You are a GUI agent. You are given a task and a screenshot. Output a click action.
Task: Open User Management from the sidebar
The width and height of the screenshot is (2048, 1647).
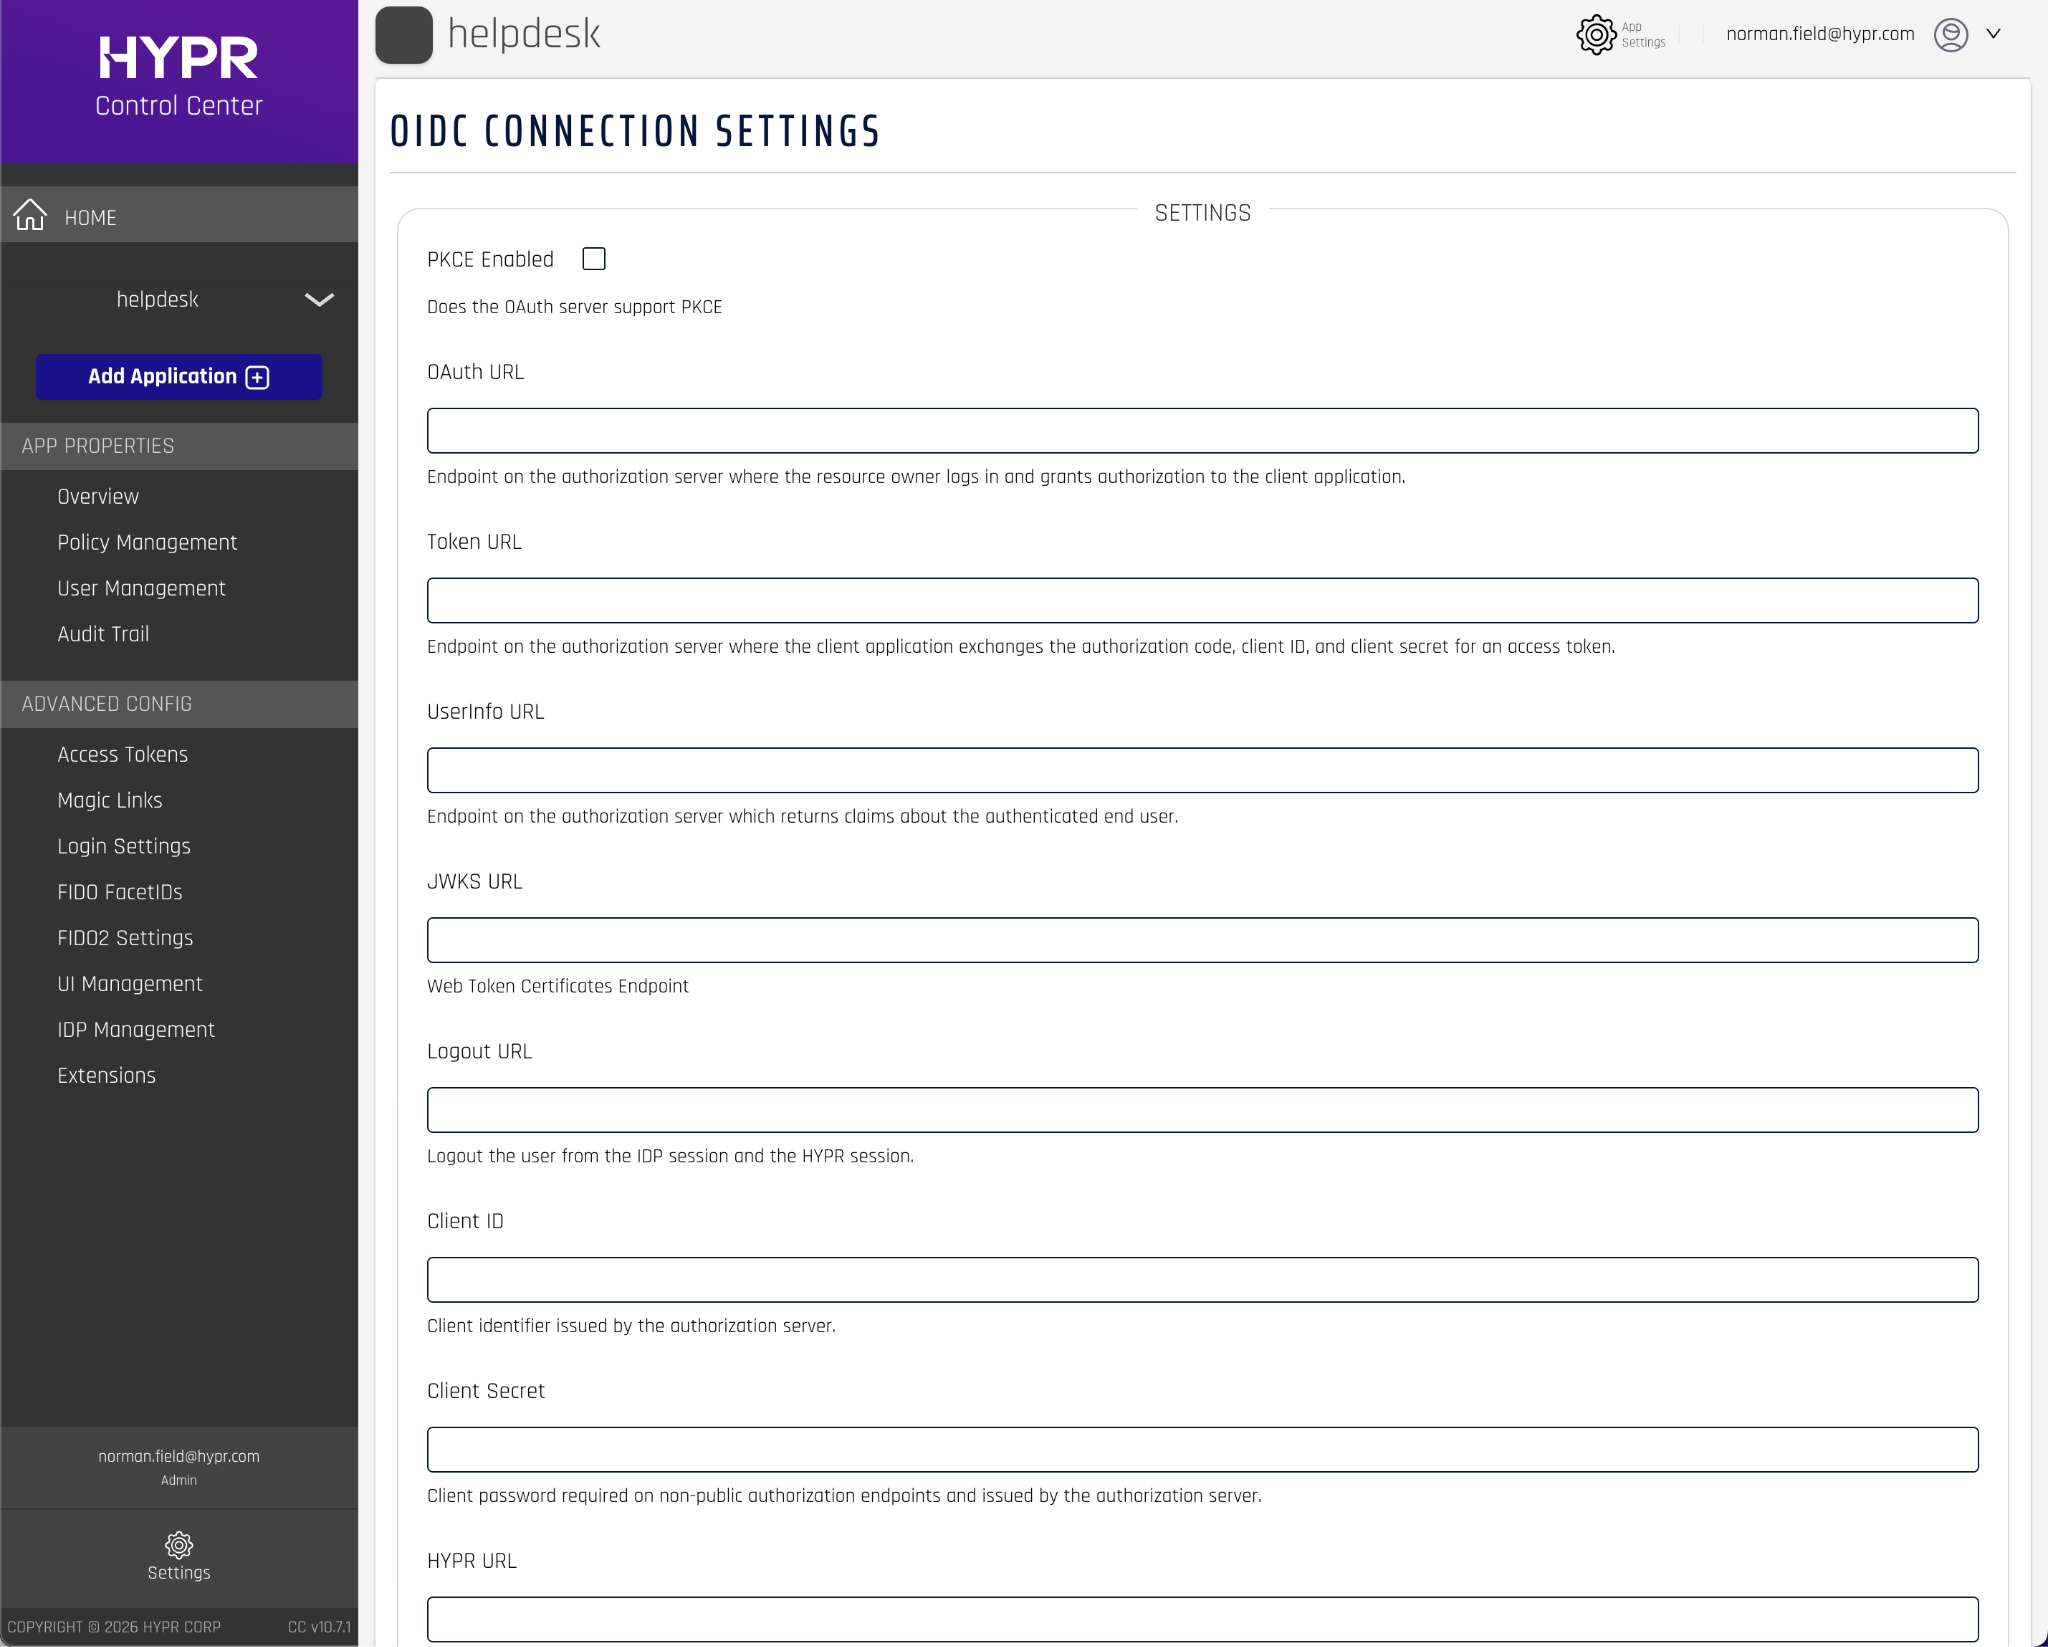(141, 588)
